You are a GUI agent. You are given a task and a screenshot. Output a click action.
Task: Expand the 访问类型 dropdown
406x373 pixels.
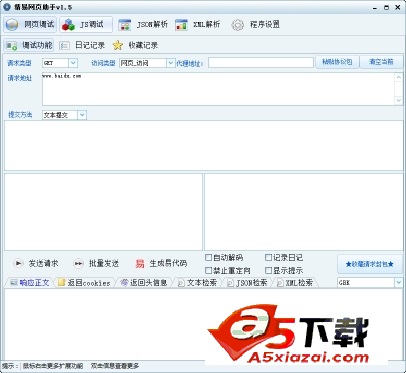coord(170,63)
